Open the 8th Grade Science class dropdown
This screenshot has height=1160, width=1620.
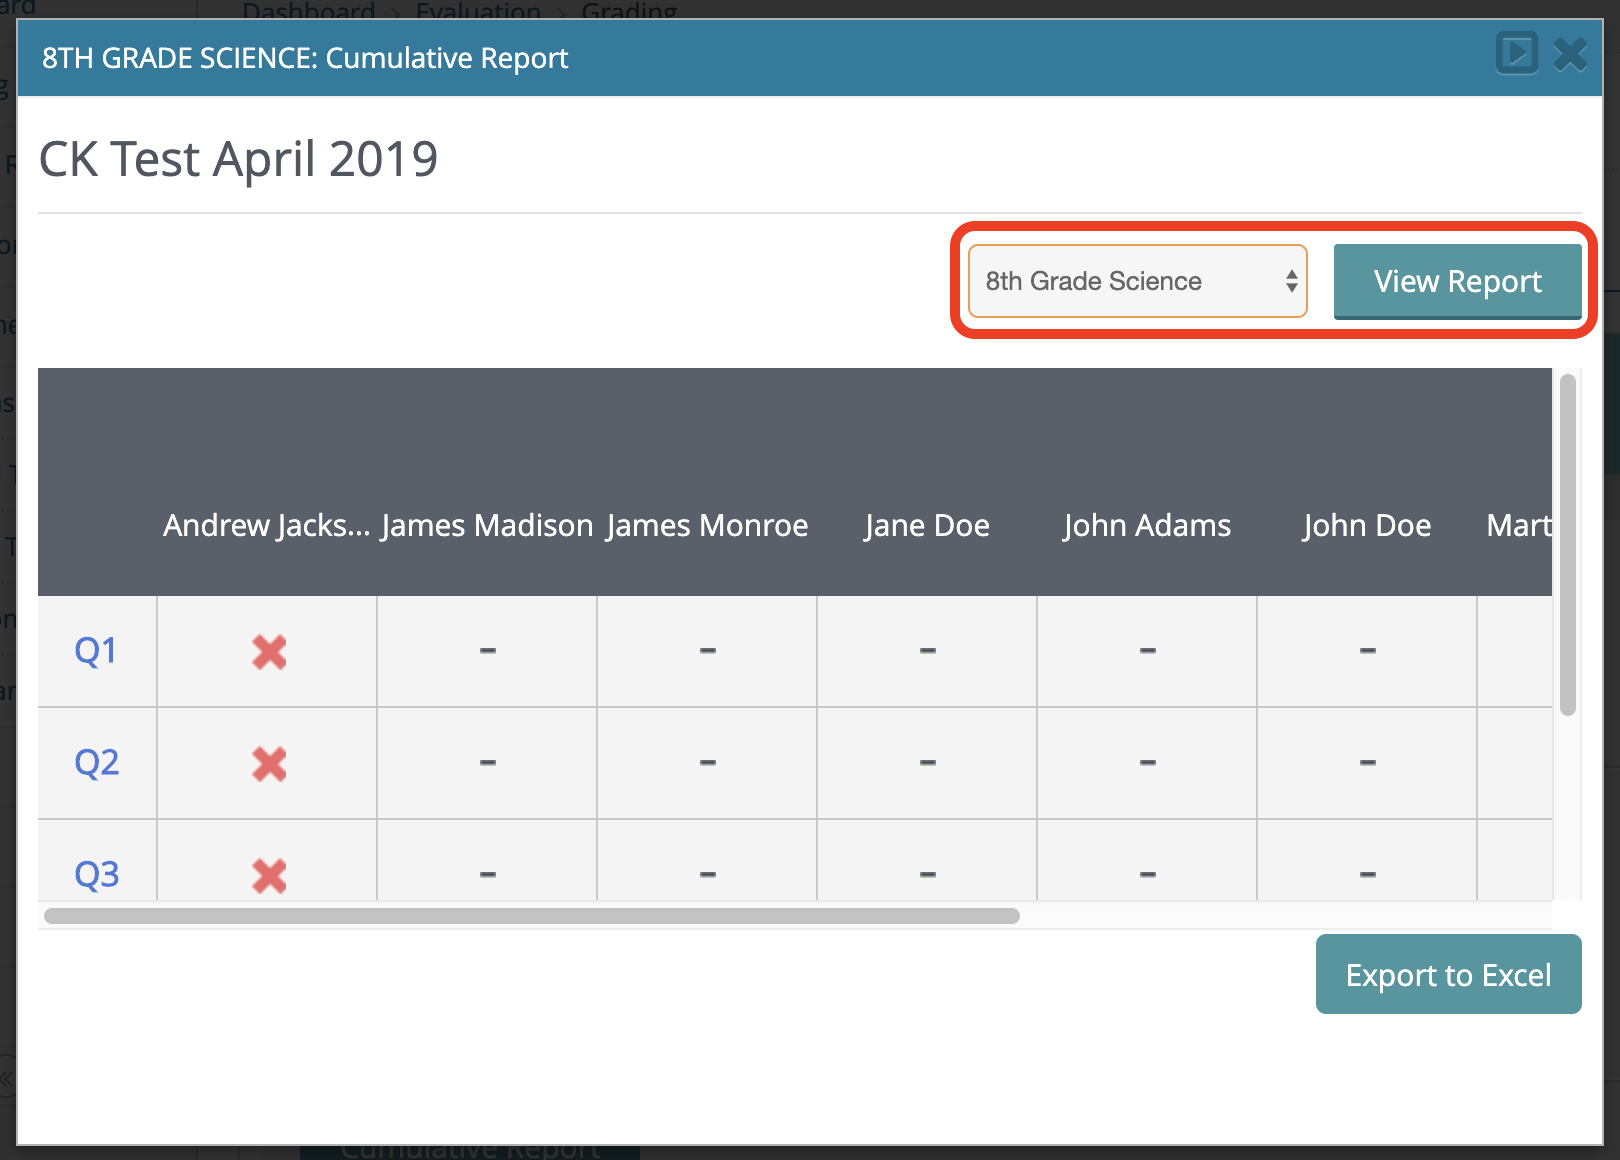pyautogui.click(x=1138, y=281)
